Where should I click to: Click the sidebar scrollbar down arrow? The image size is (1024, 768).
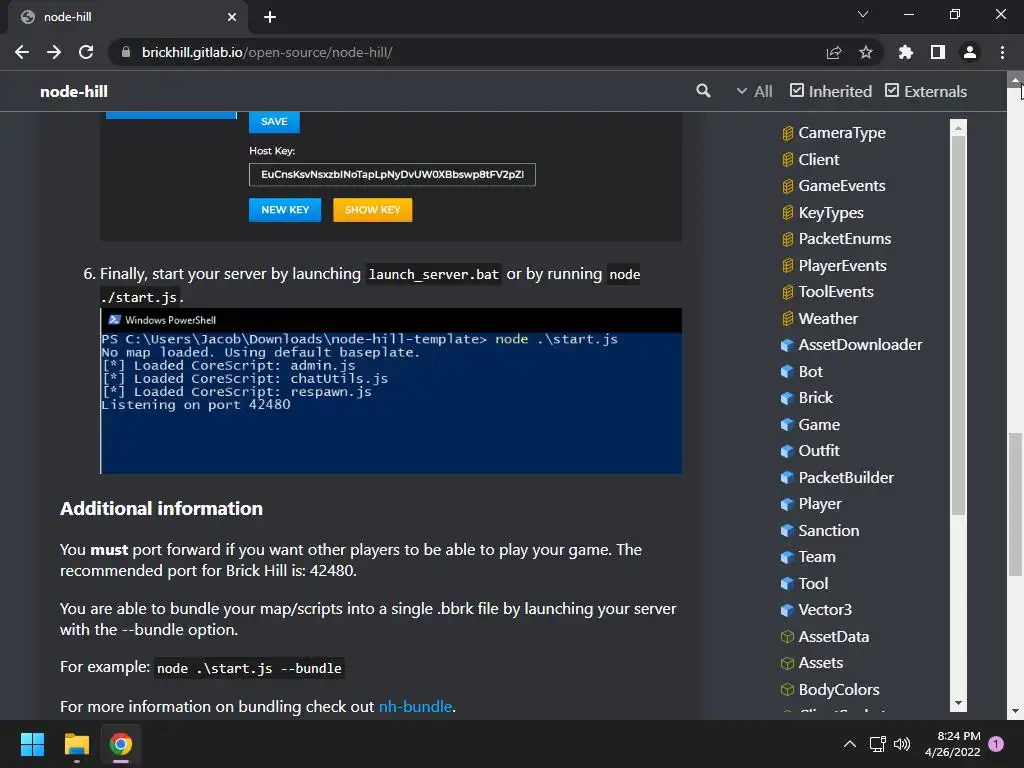pos(958,703)
